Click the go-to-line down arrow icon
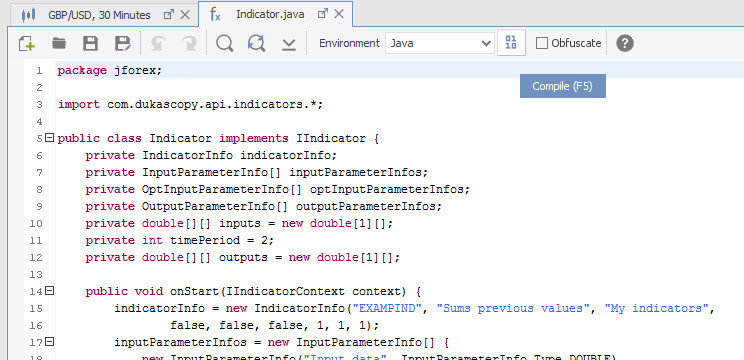 288,44
